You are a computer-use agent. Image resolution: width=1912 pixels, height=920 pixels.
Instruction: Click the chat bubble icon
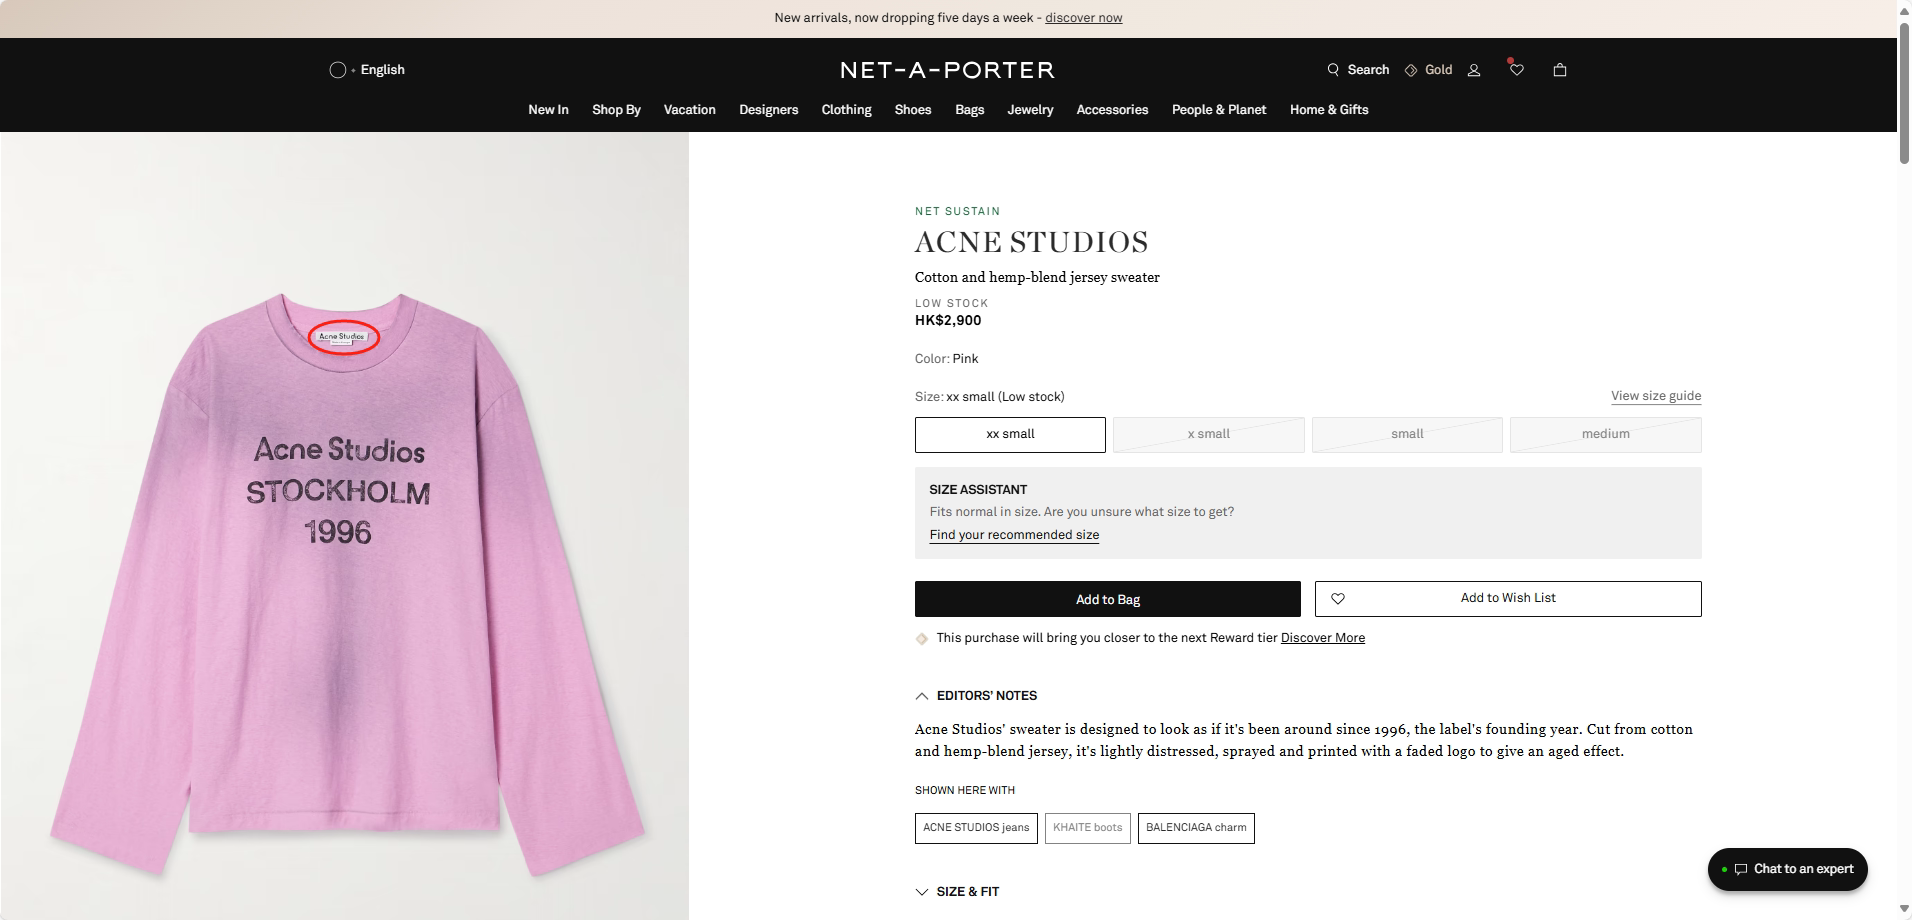[x=1741, y=869]
